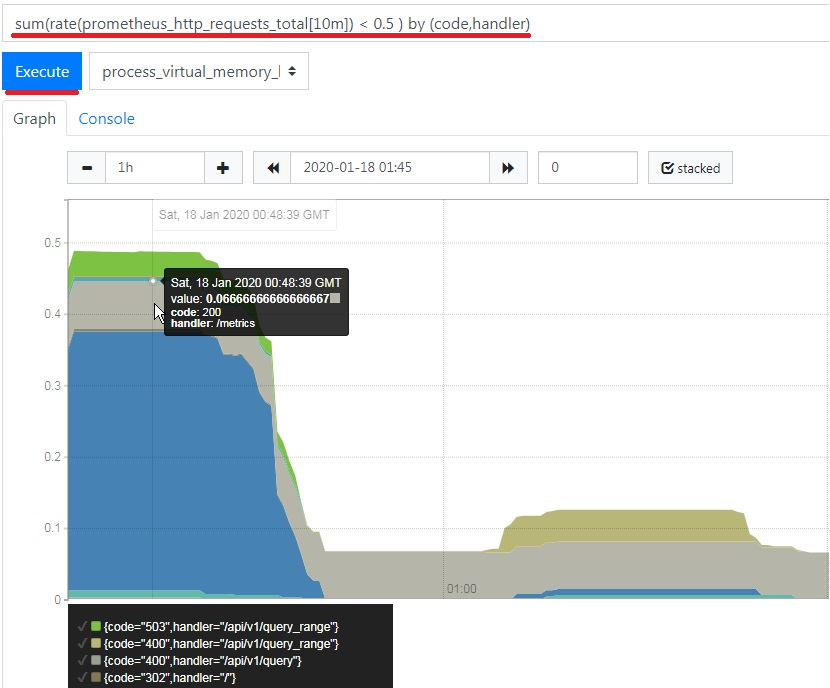The image size is (830, 688).
Task: Click the tooltip text "code: 200"
Action: (196, 312)
